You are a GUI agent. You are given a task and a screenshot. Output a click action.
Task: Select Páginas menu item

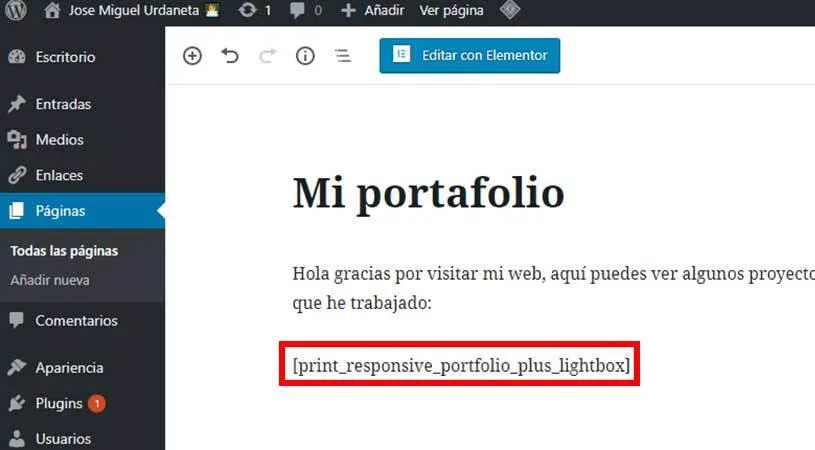click(x=82, y=210)
